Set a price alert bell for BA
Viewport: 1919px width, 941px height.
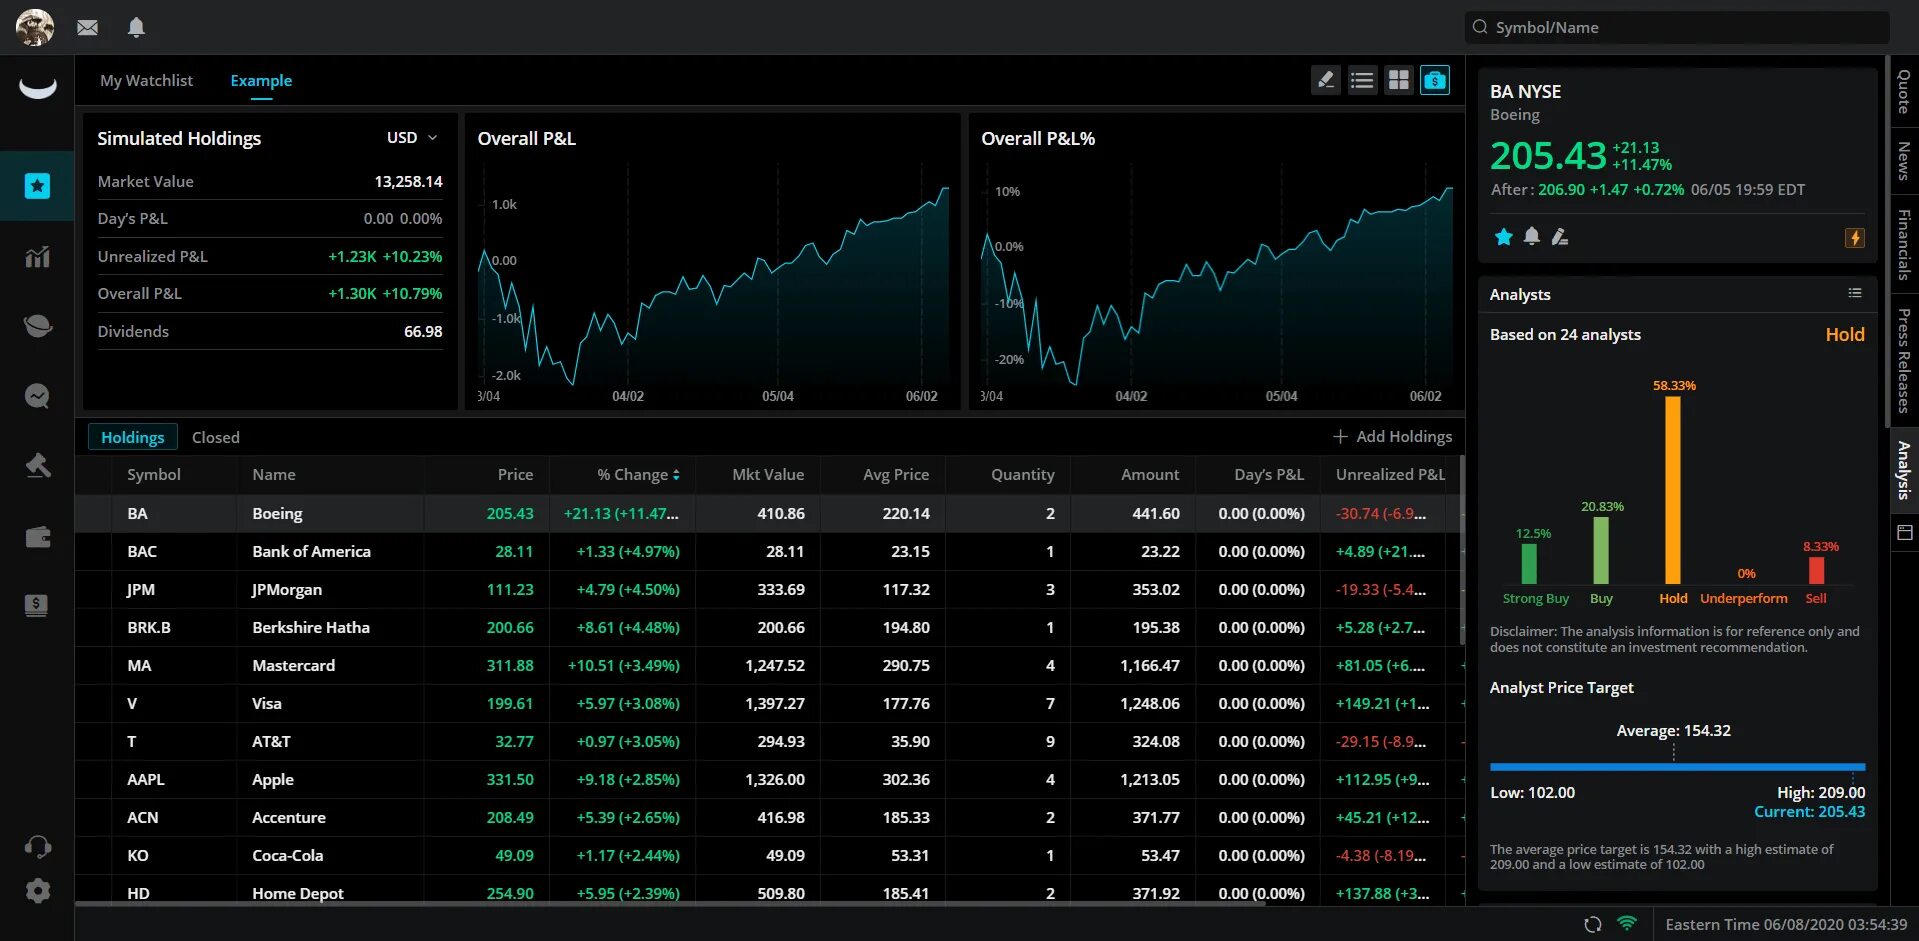[1532, 237]
